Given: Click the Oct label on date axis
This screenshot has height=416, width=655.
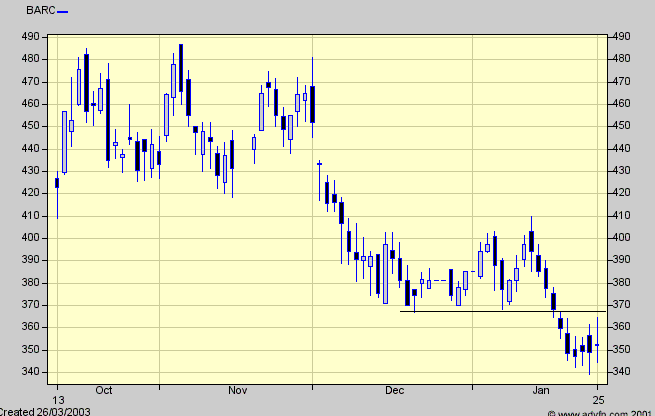Looking at the screenshot, I should pos(102,391).
